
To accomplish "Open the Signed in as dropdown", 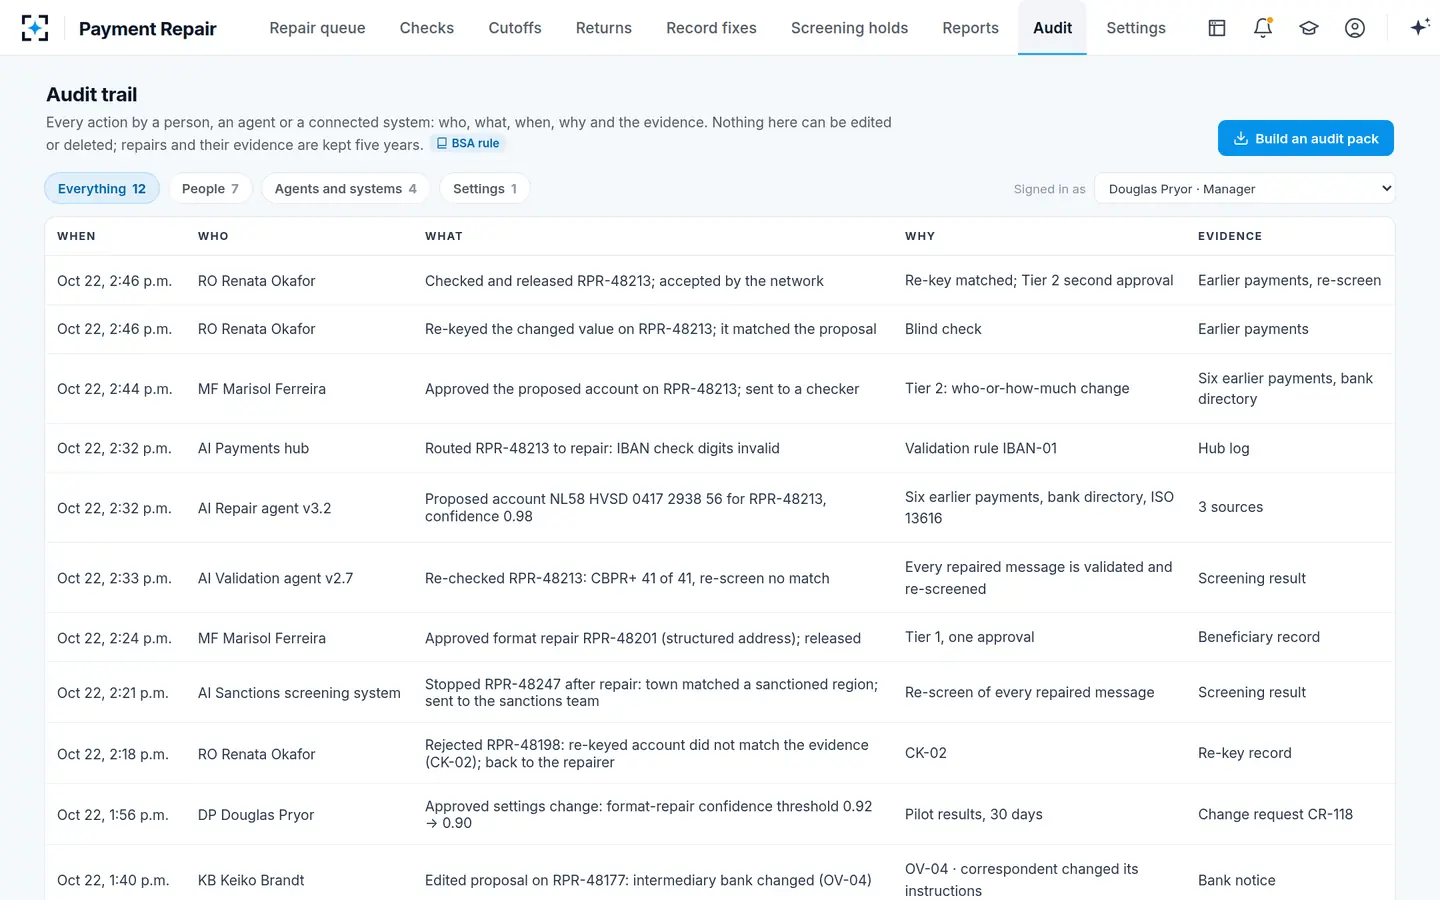I will (x=1245, y=189).
